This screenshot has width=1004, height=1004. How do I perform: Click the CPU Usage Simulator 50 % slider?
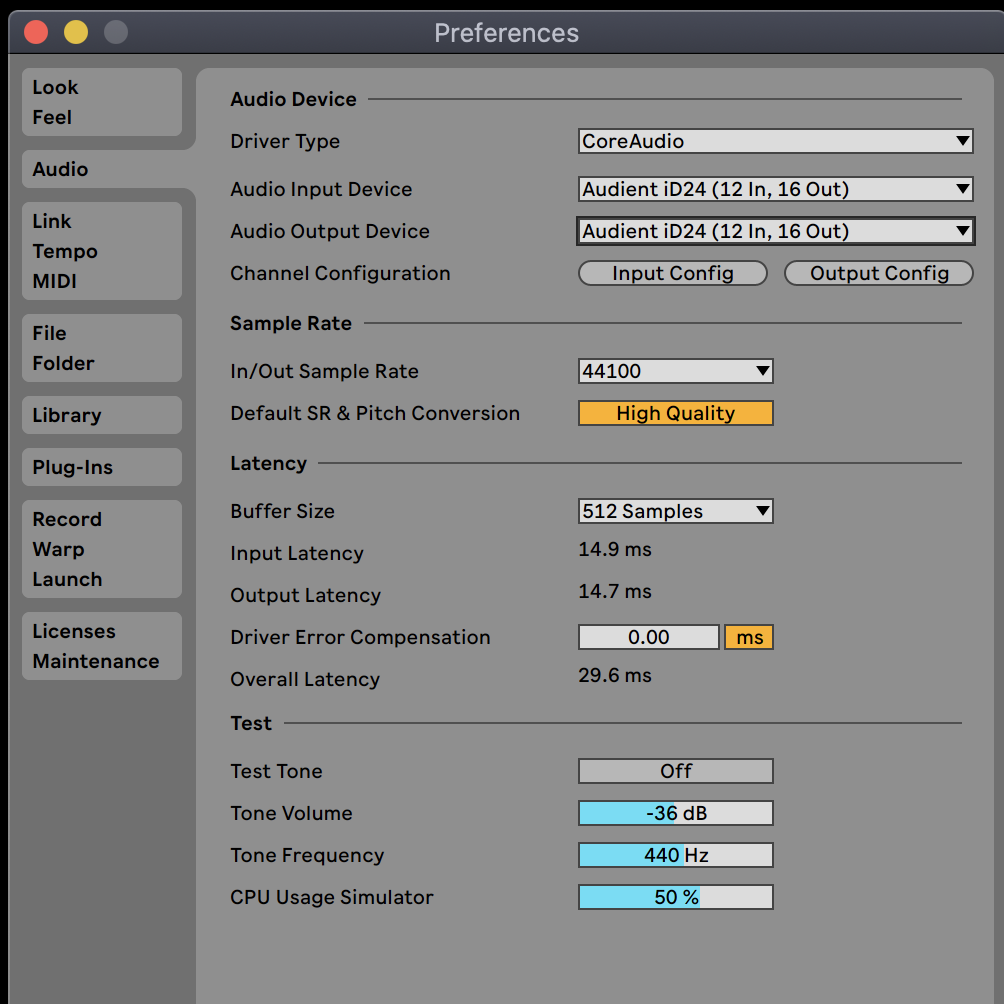click(x=676, y=897)
